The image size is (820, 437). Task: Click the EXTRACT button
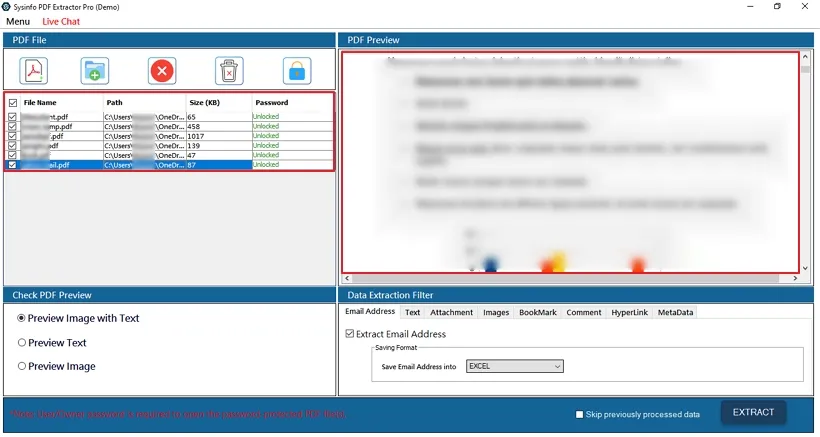point(754,412)
